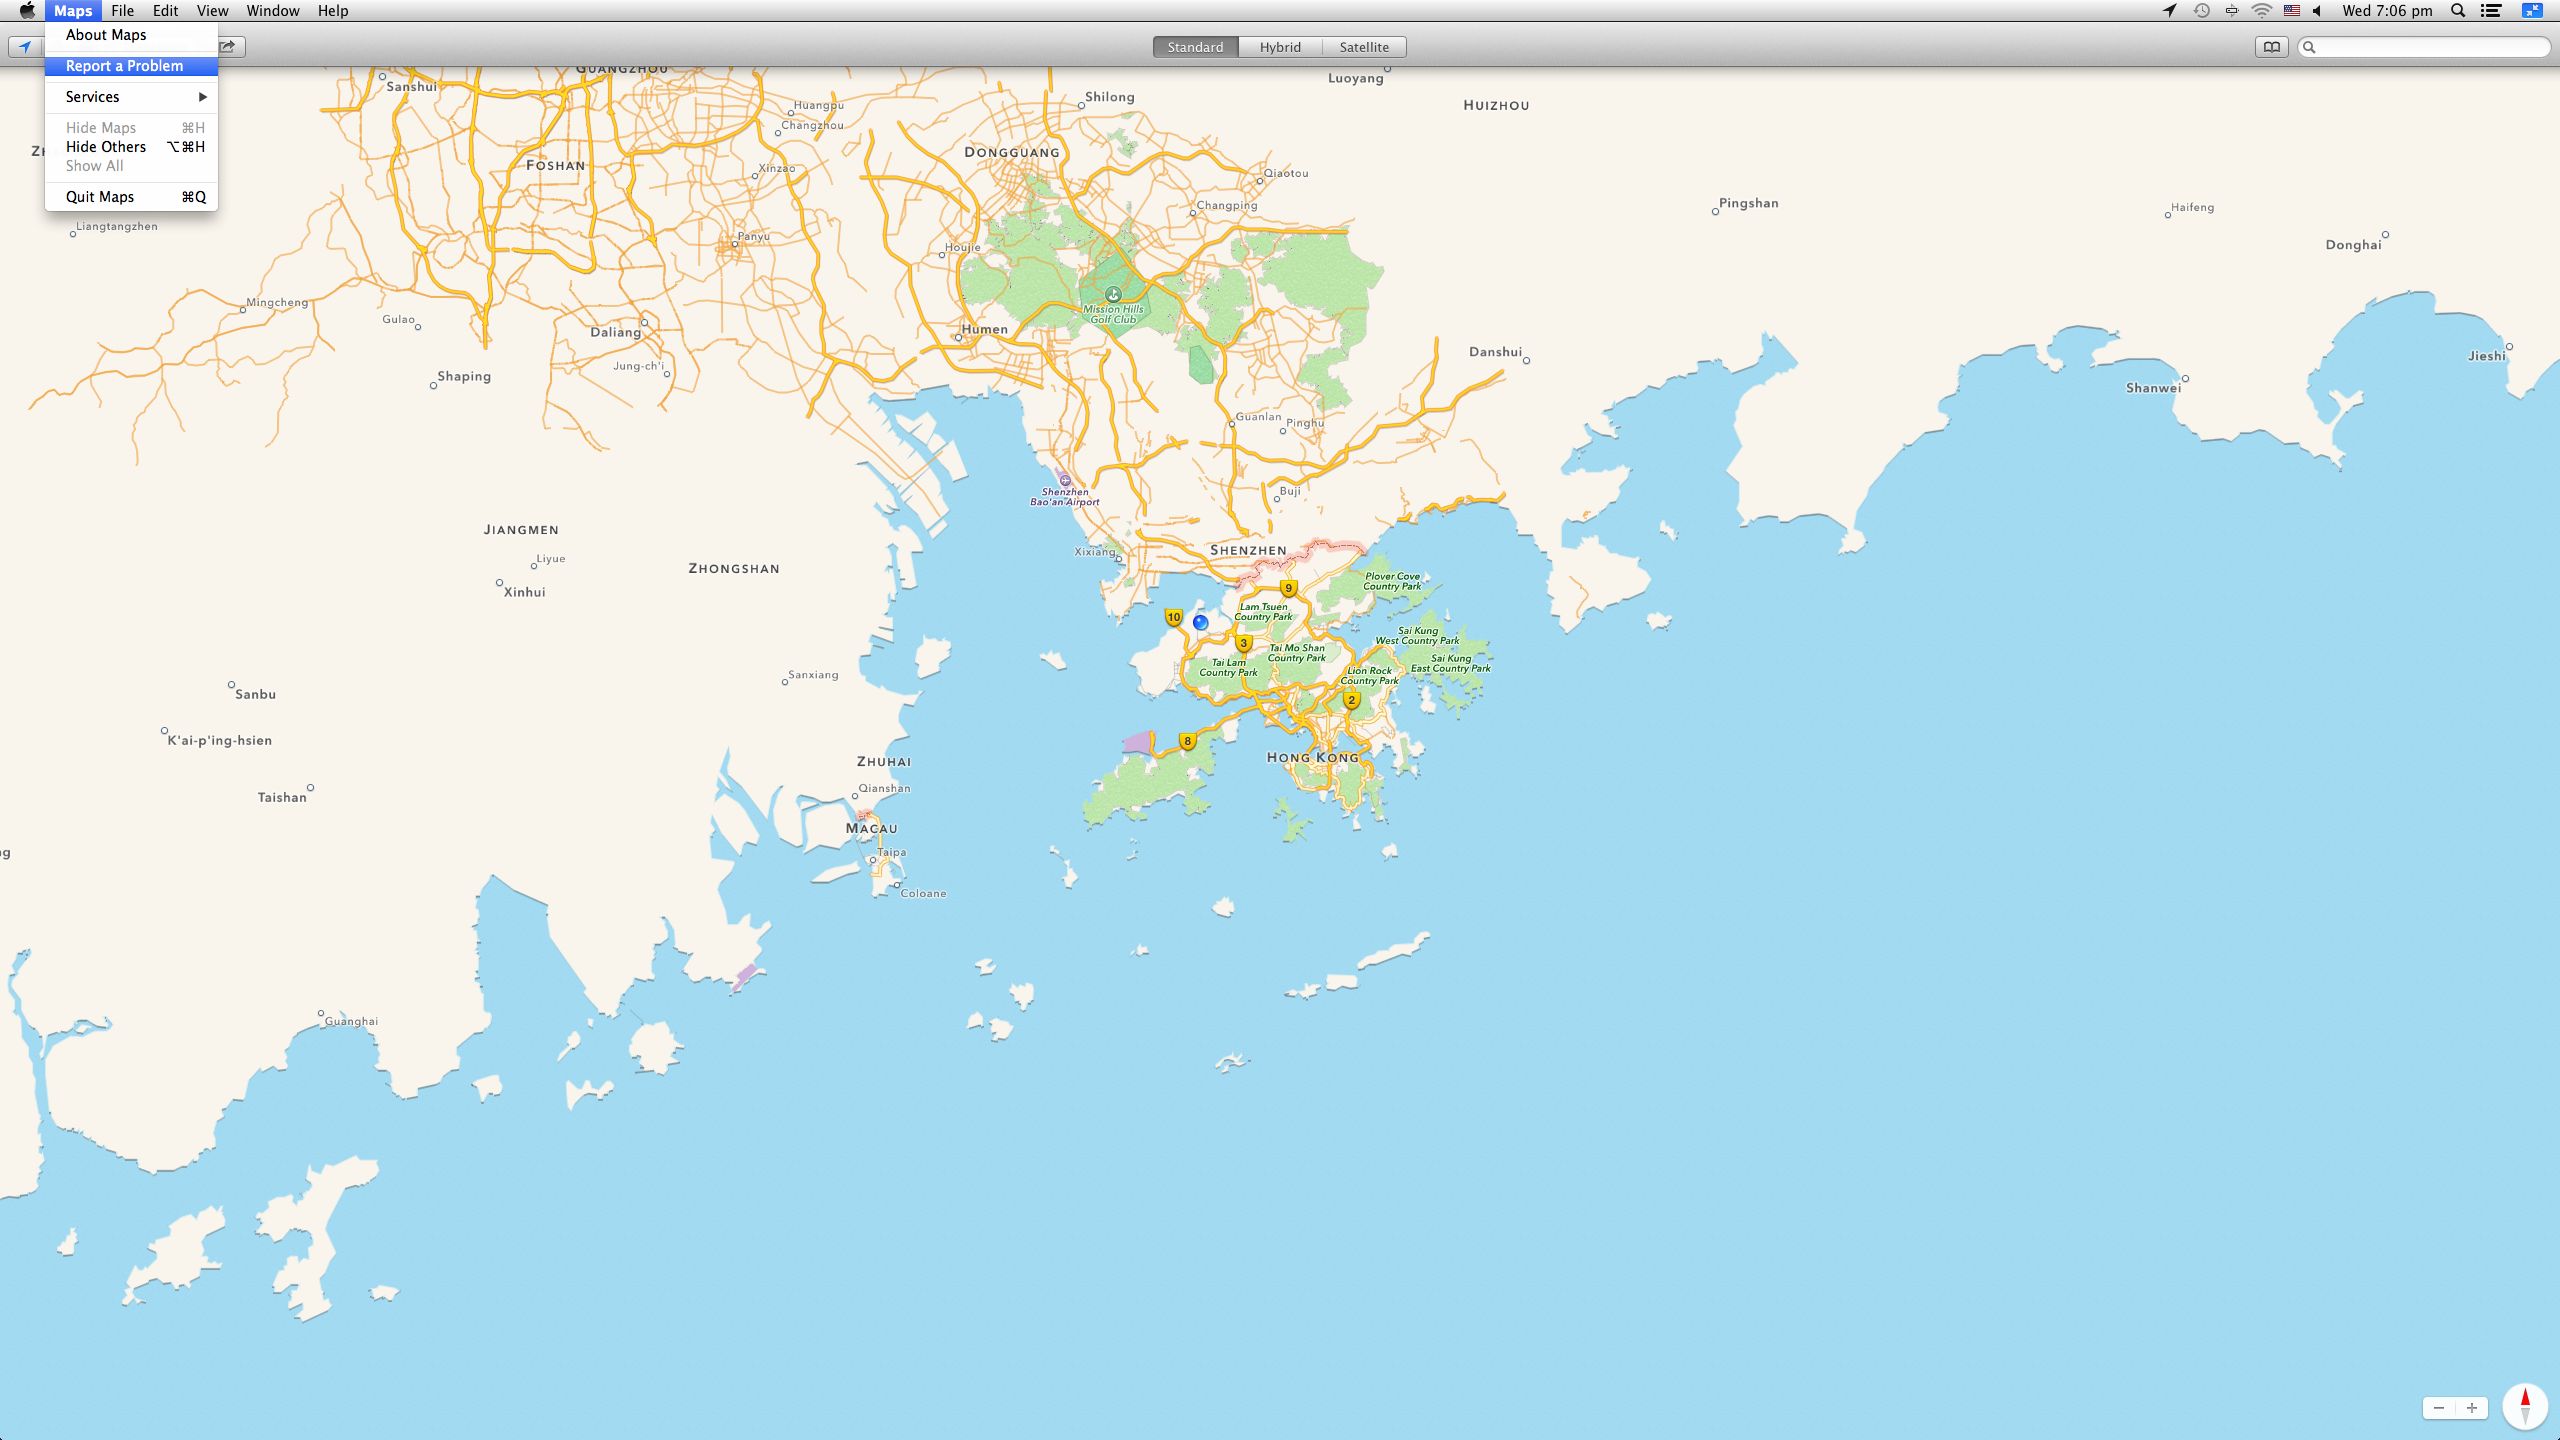Click the Zhongshan city label

[734, 568]
